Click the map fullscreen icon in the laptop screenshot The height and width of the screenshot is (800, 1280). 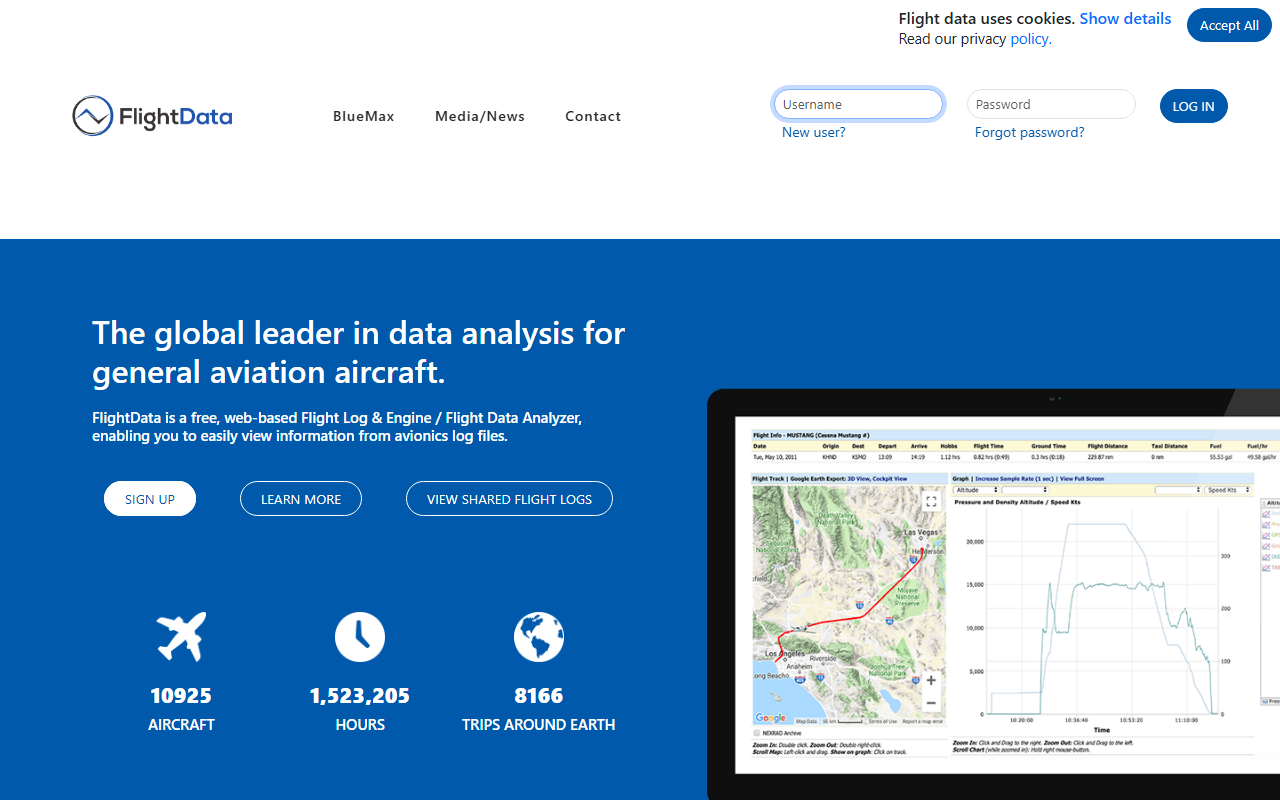[x=931, y=501]
